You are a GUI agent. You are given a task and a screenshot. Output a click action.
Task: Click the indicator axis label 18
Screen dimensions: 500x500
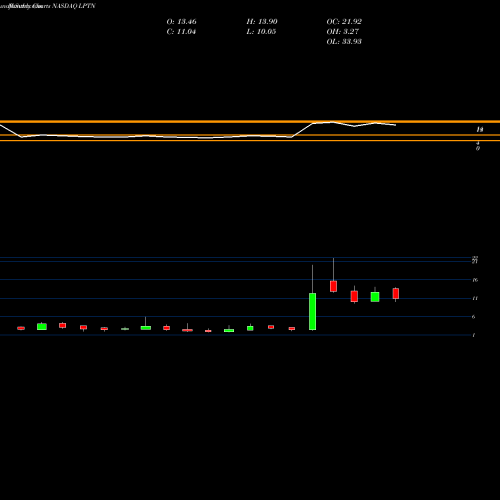click(479, 129)
